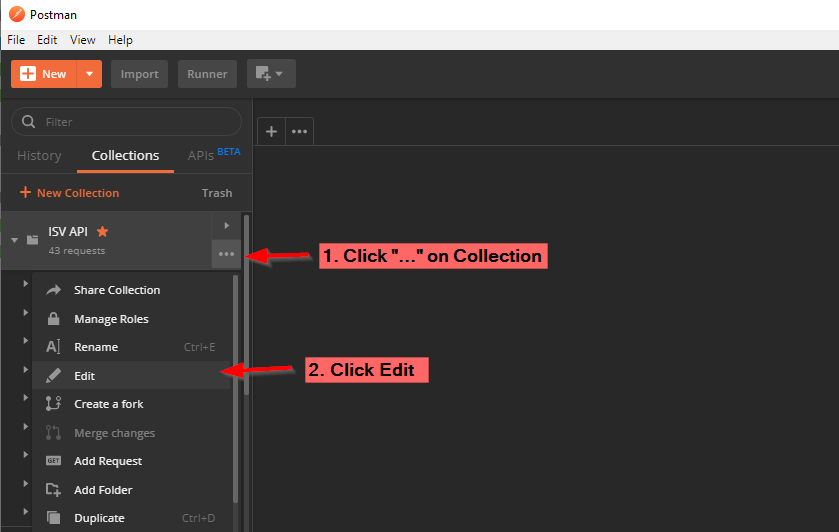This screenshot has height=532, width=839.
Task: Expand the folder arrow left of Manage Roles
Action: point(25,312)
